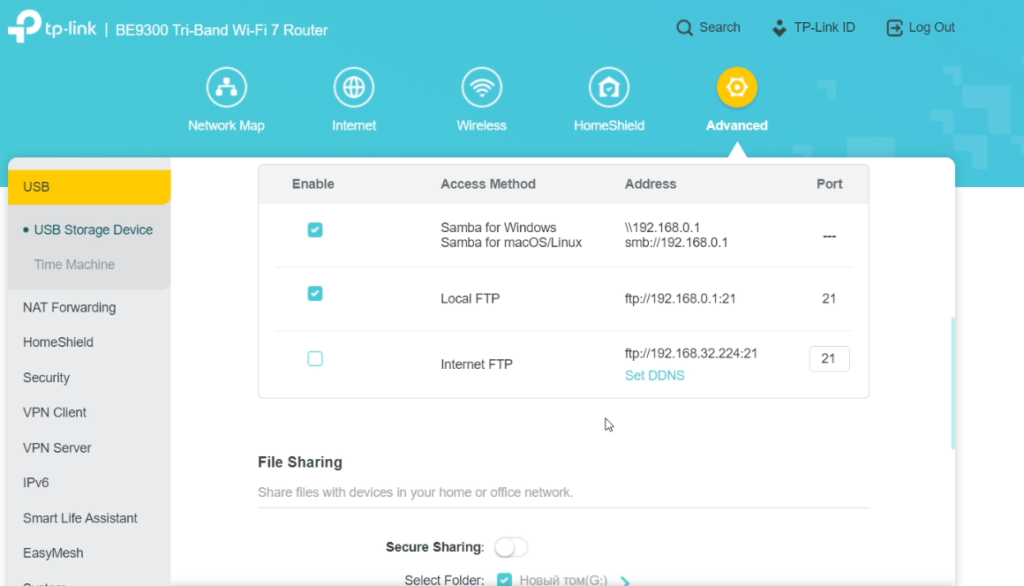Click the Network Map tab label
1024x586 pixels.
(x=227, y=125)
